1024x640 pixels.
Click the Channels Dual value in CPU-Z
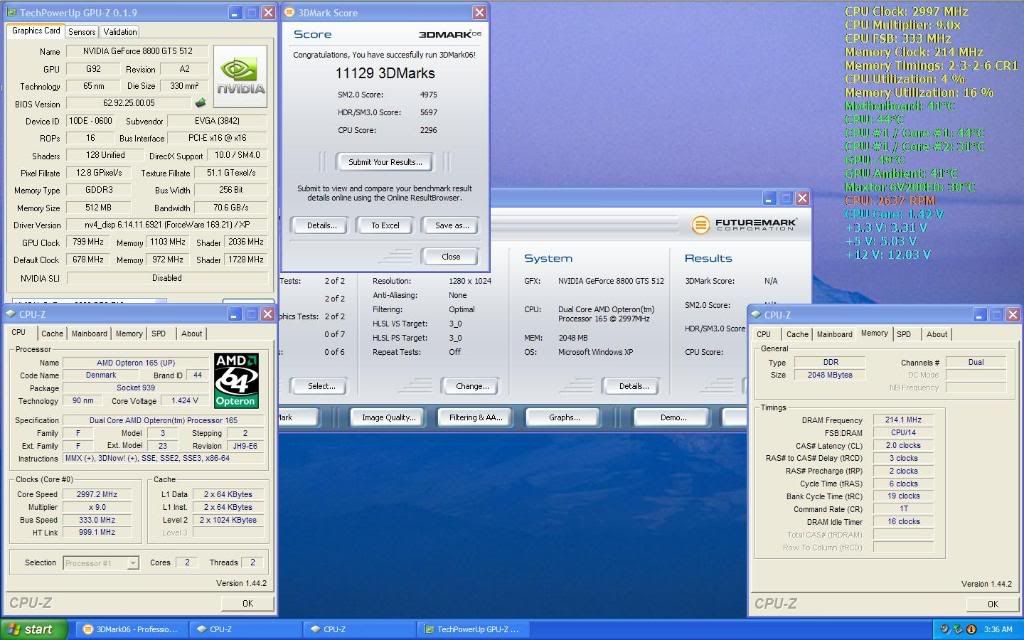click(976, 362)
